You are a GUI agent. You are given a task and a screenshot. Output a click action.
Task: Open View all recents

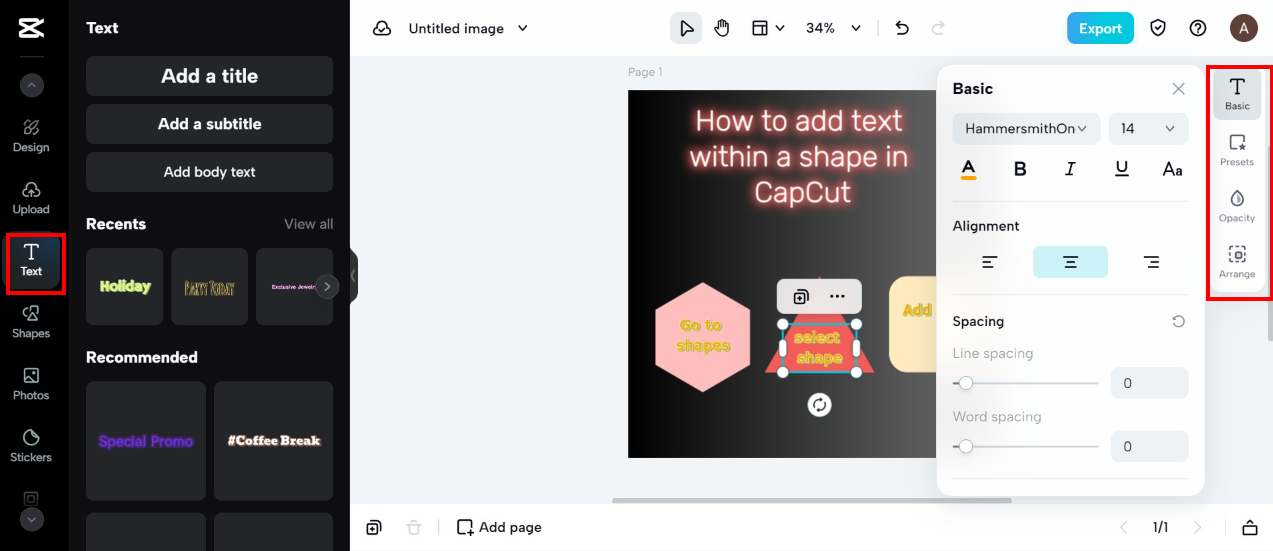tap(308, 224)
